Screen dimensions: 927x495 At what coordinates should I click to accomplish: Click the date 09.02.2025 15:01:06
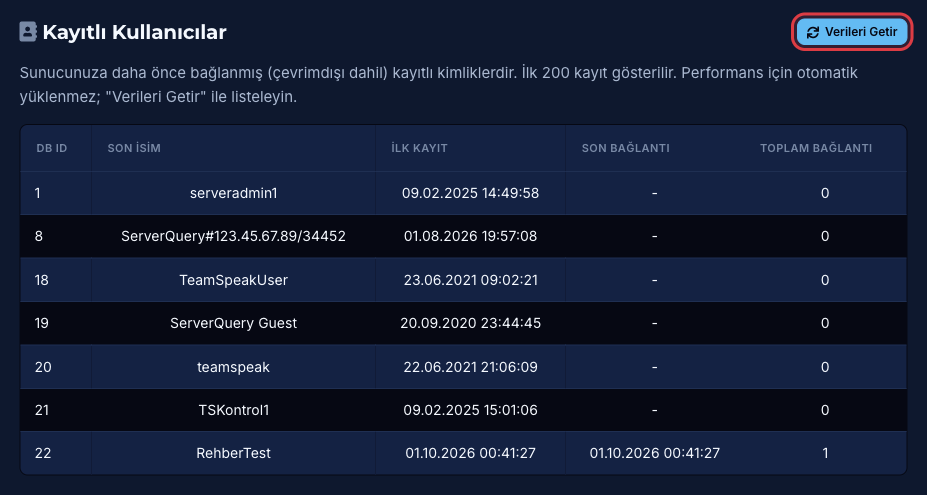[x=471, y=410]
